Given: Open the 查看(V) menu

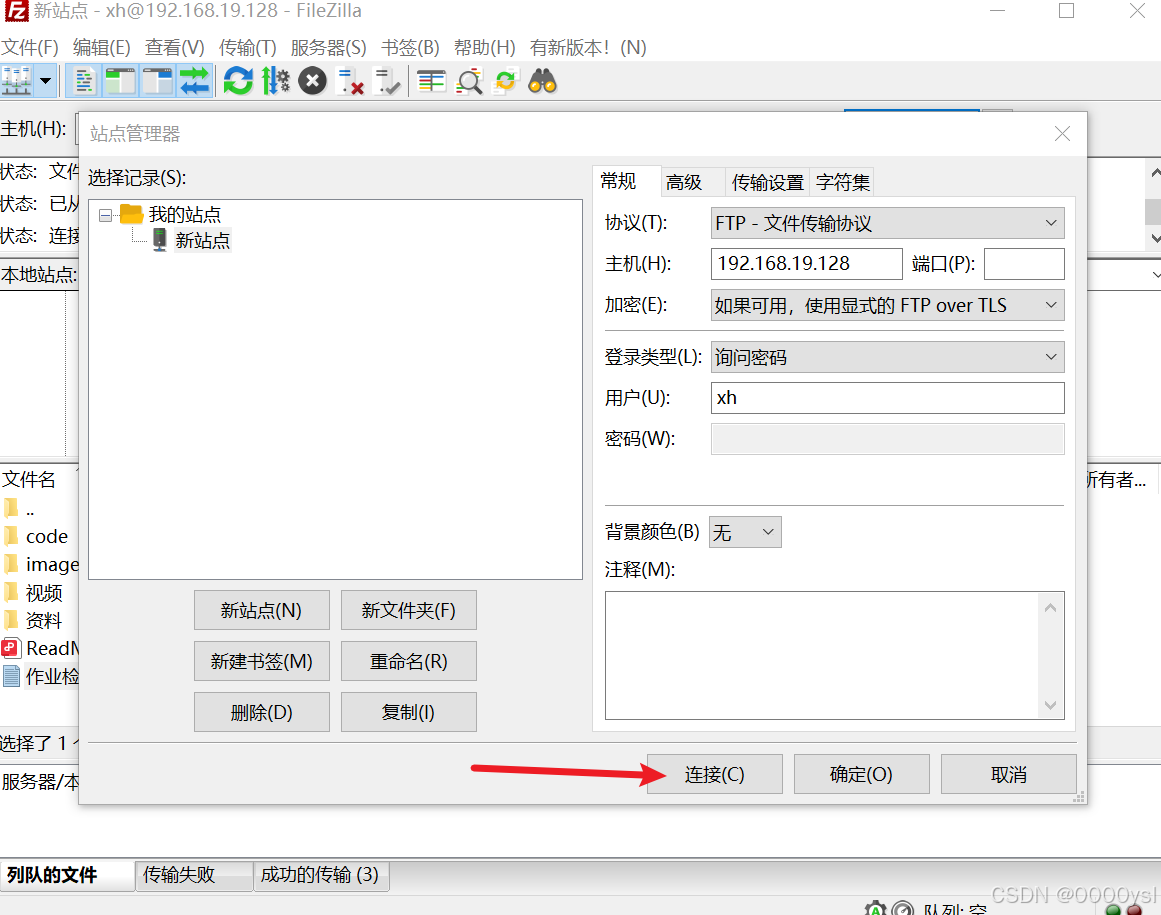Looking at the screenshot, I should coord(175,47).
